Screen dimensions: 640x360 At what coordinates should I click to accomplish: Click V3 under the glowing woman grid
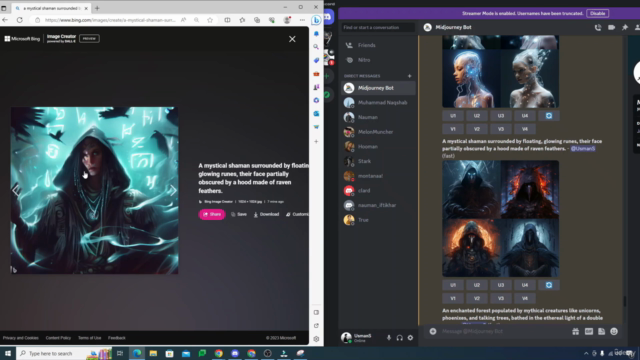[501, 129]
